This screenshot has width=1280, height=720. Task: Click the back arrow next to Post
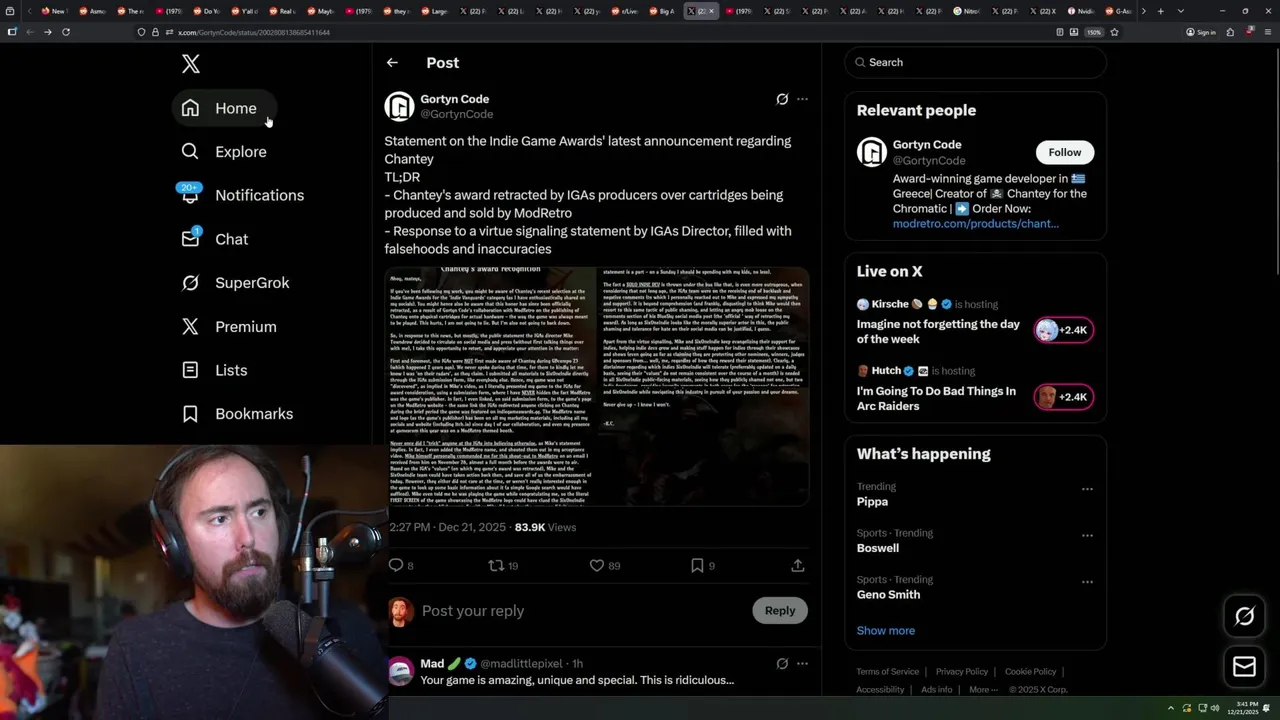pyautogui.click(x=392, y=63)
